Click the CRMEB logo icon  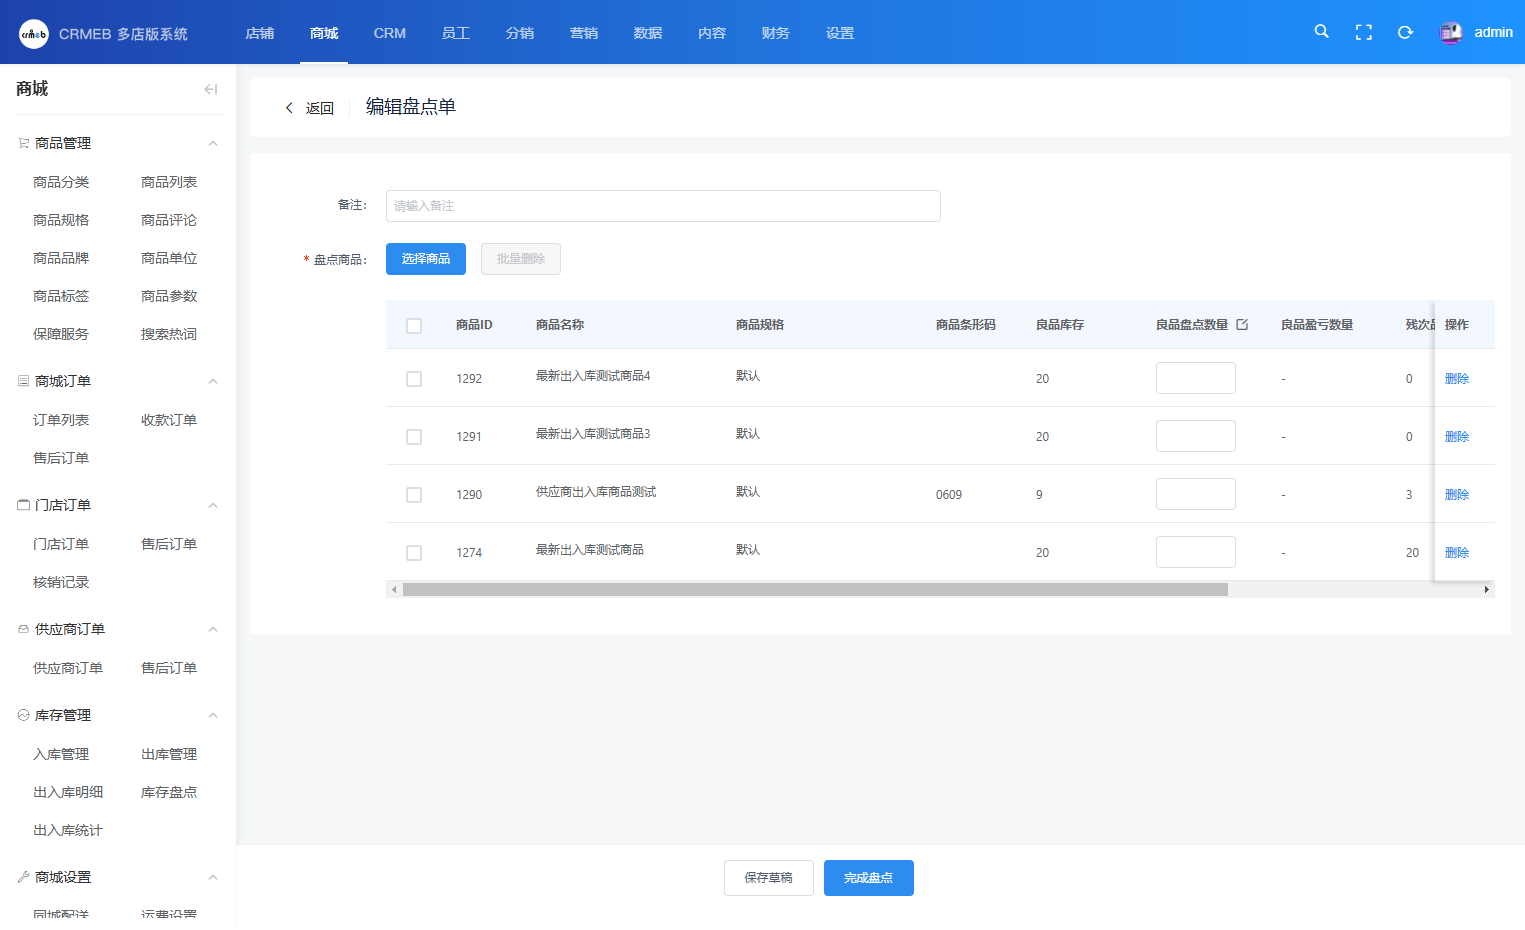[33, 33]
